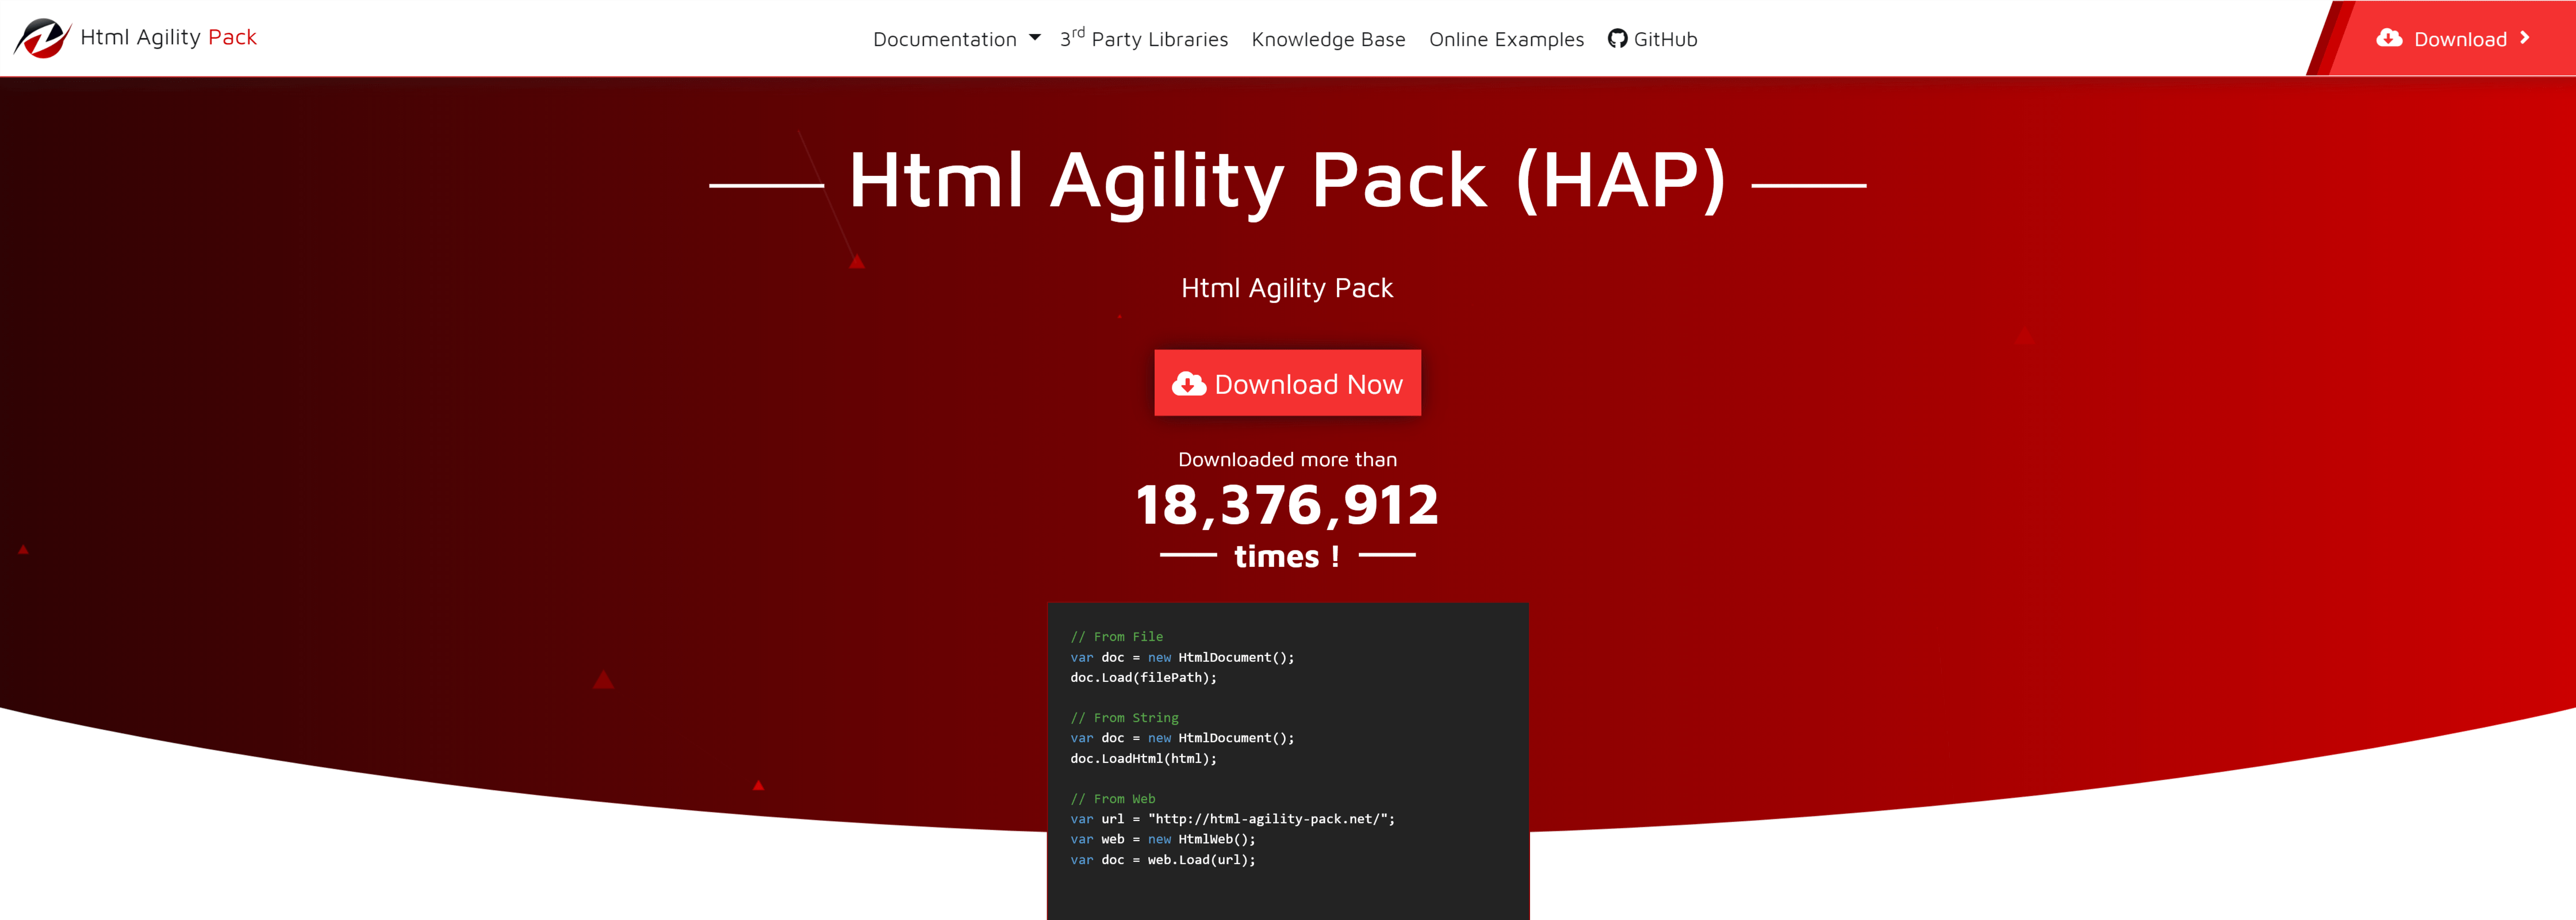Screen dimensions: 2576x920
Task: Open the Documentation dropdown menu
Action: [x=944, y=39]
